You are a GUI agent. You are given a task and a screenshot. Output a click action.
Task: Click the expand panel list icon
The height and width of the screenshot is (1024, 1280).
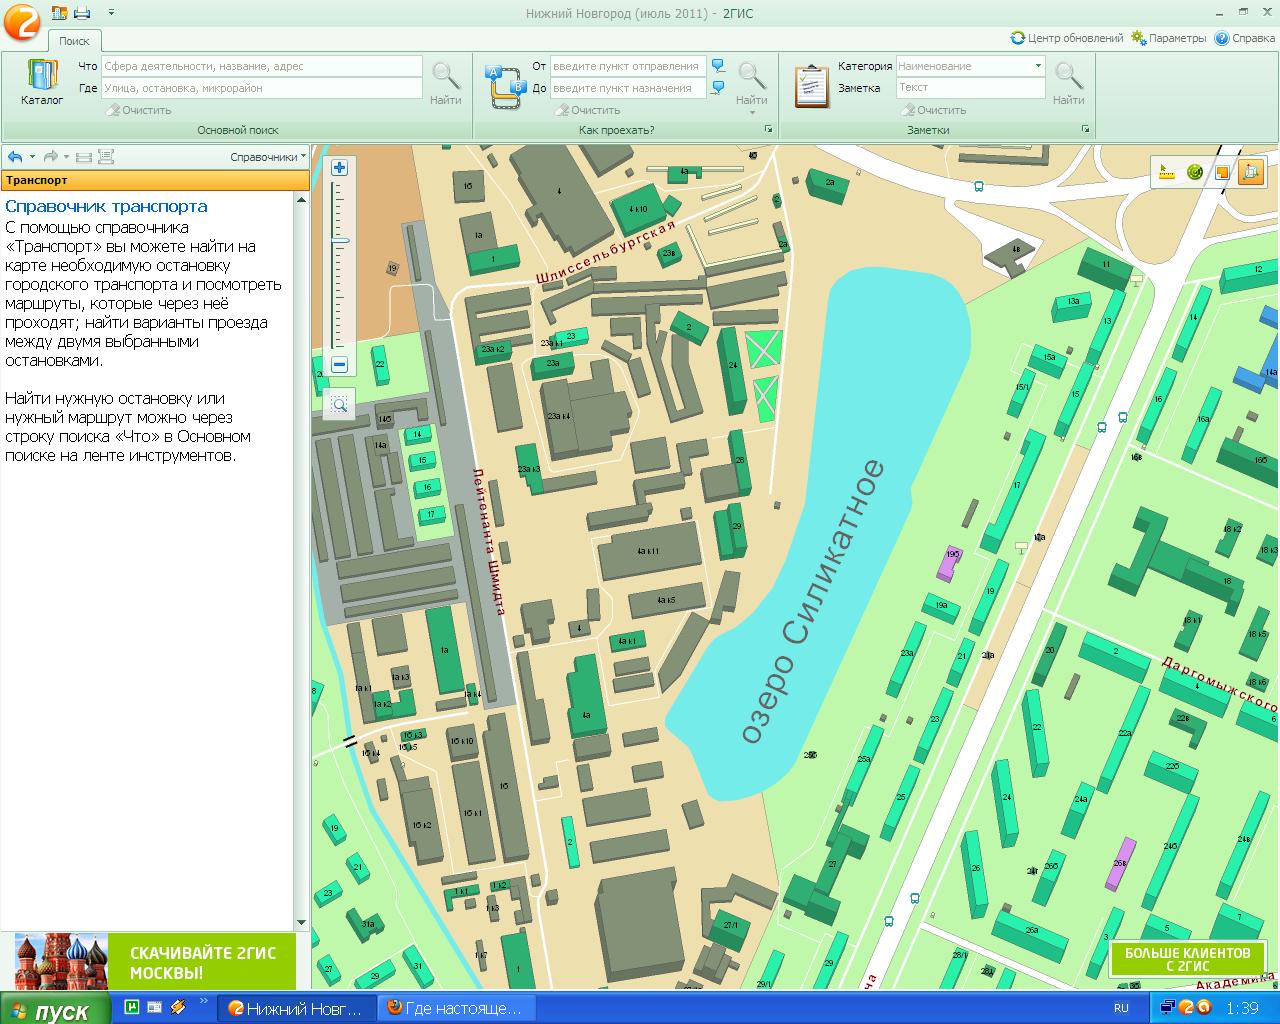pos(106,157)
